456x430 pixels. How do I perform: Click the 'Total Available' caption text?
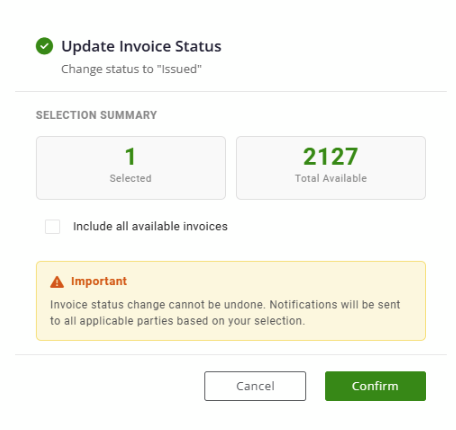click(331, 178)
